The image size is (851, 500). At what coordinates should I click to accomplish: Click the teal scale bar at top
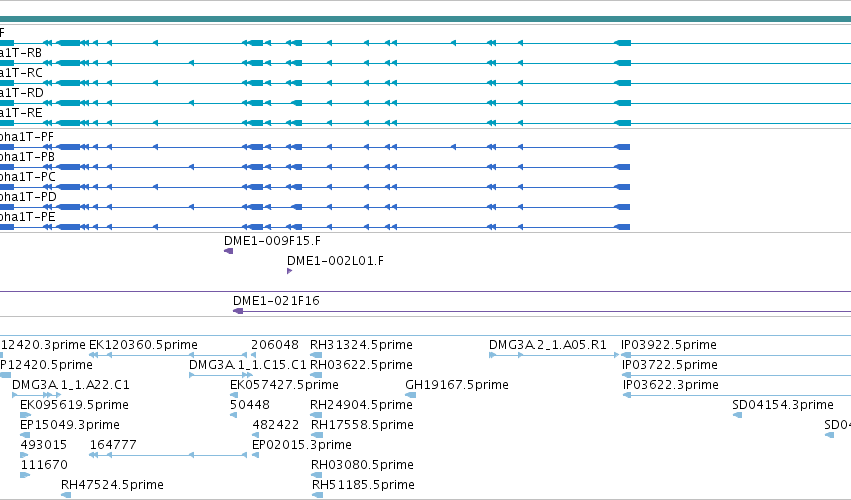[x=426, y=20]
